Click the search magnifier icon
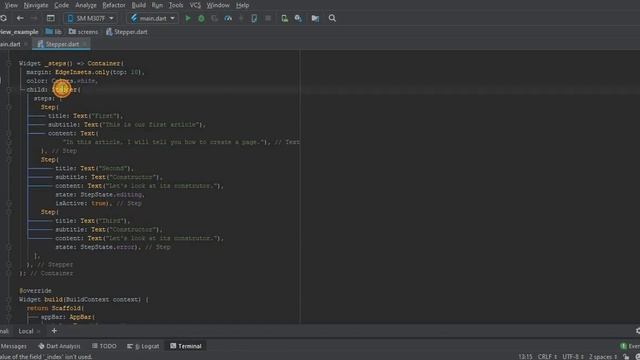 (x=332, y=18)
